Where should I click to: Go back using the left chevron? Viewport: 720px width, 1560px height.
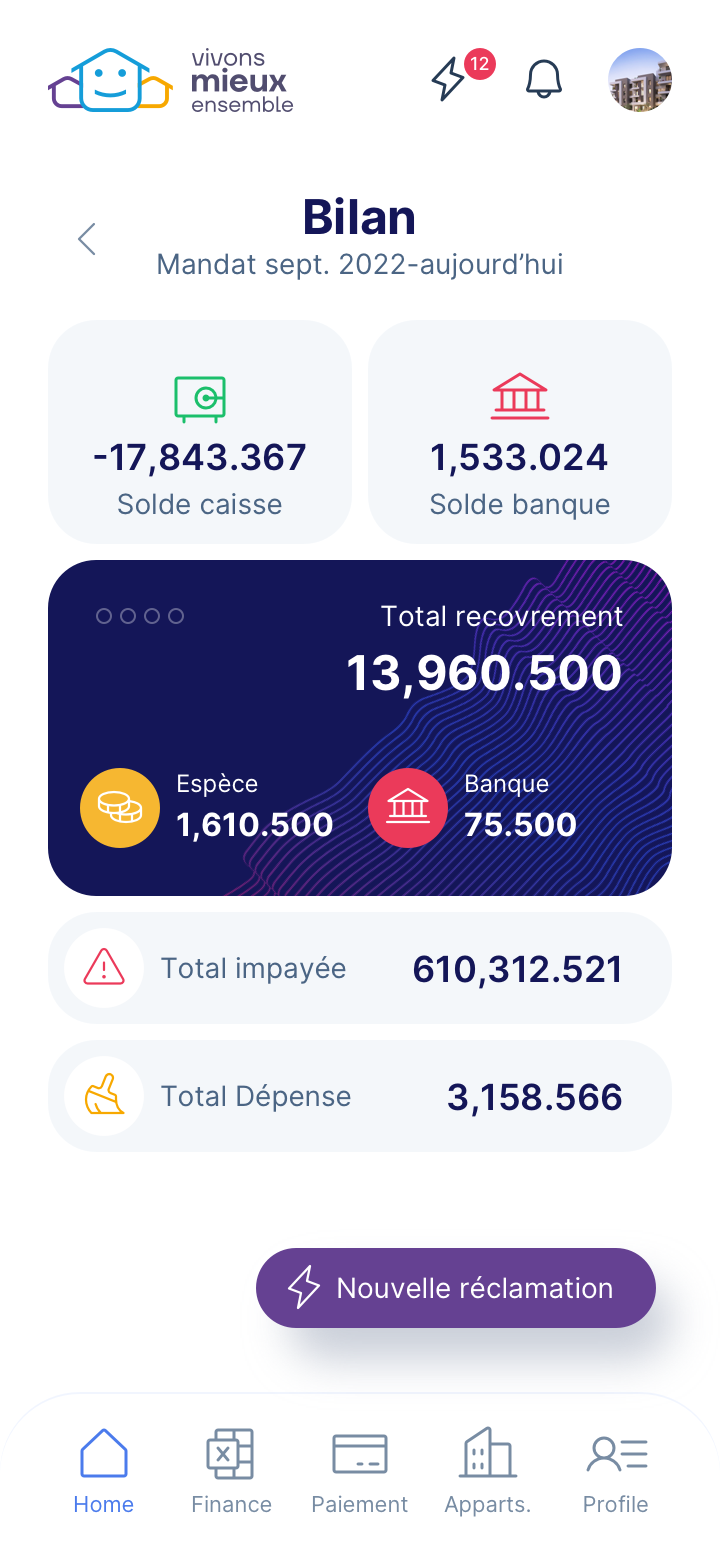(x=87, y=239)
